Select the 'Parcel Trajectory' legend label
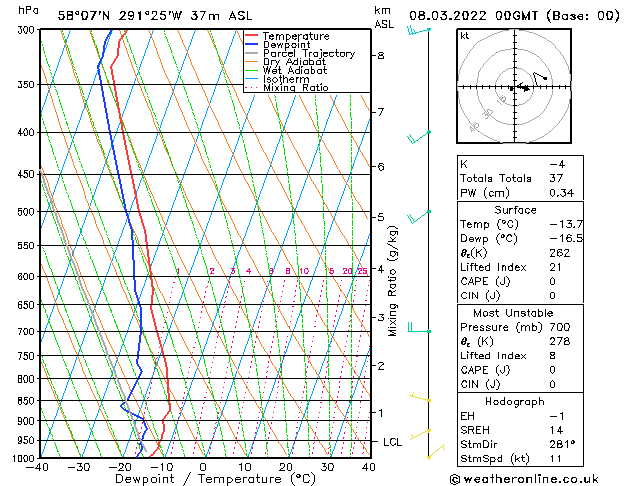The height and width of the screenshot is (486, 629). coord(309,53)
